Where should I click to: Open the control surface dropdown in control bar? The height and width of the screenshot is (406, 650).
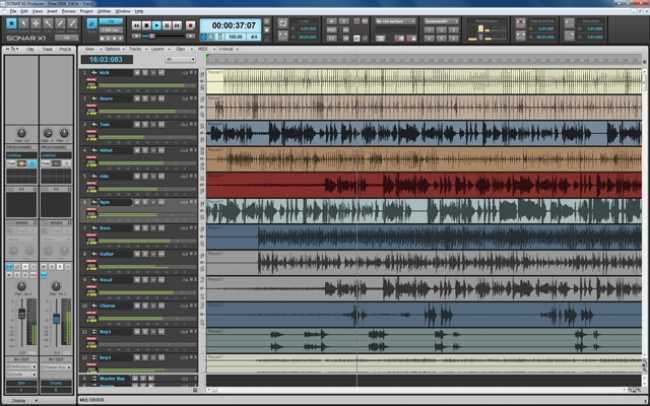pos(395,21)
